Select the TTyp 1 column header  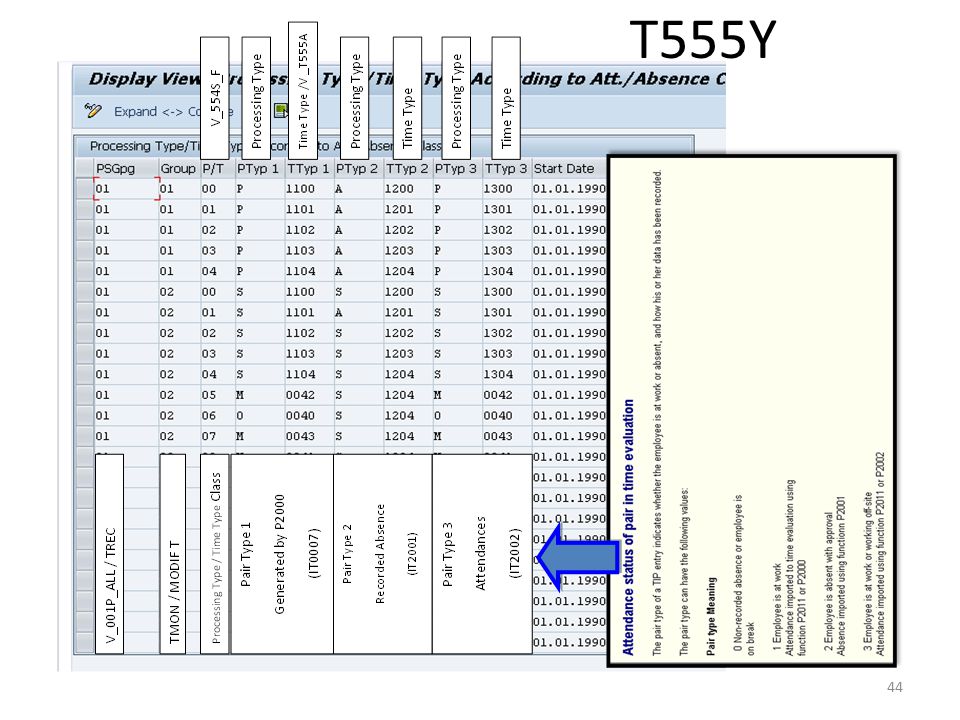point(309,168)
